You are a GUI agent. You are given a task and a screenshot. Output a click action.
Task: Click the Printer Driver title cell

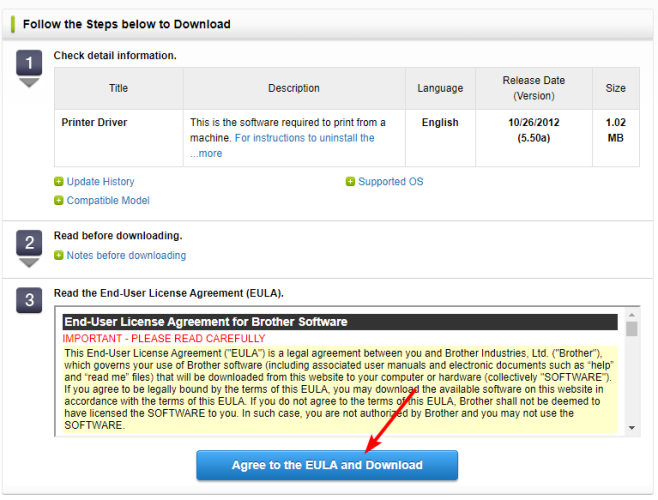(119, 138)
